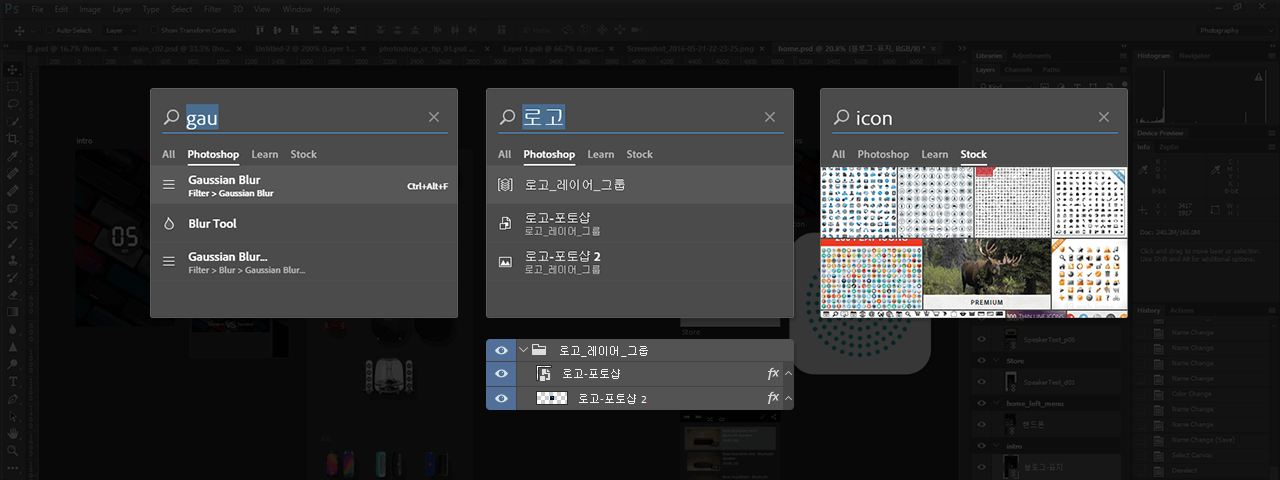Toggle visibility of 로고-포토샵 layer
Image resolution: width=1280 pixels, height=480 pixels.
501,374
